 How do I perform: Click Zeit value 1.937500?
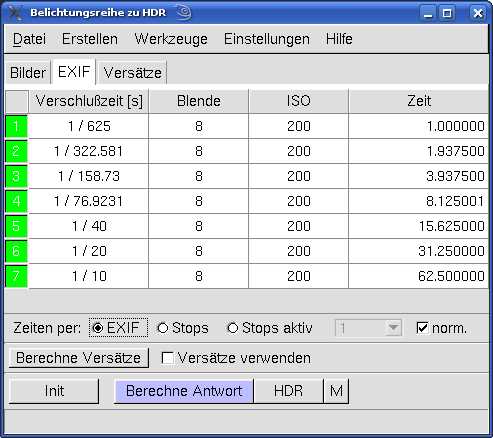point(419,151)
